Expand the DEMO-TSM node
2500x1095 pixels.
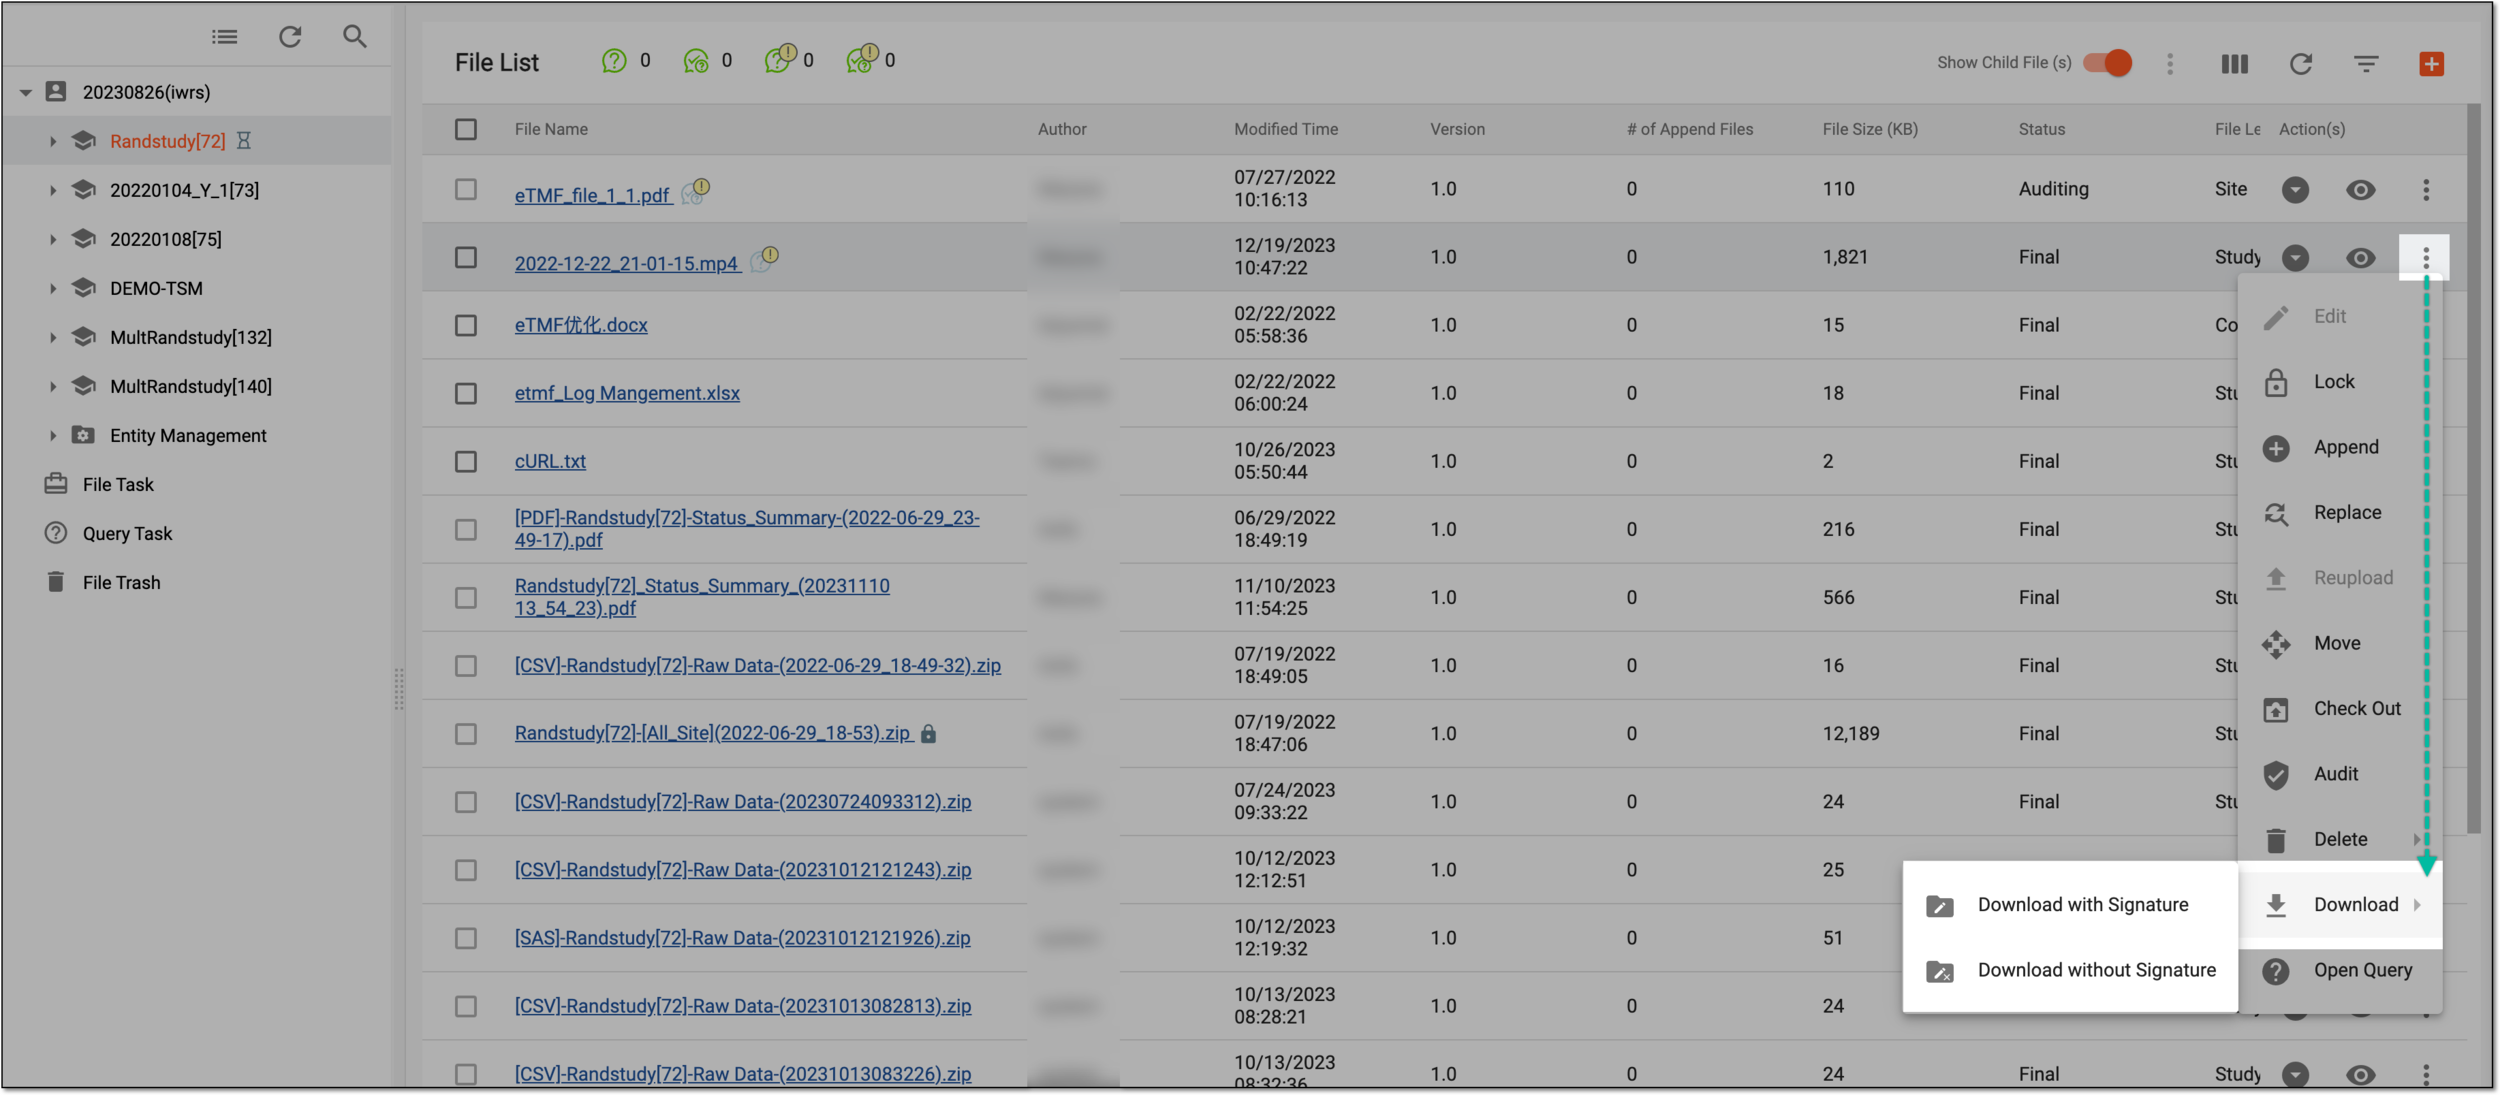tap(52, 288)
